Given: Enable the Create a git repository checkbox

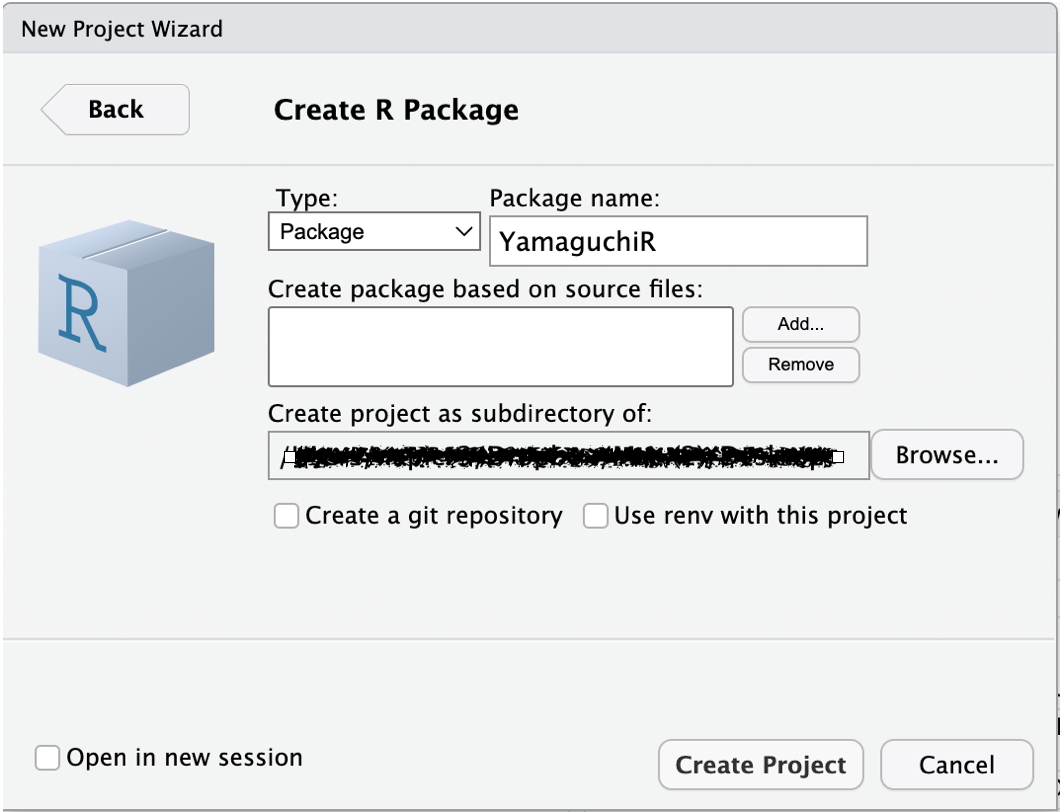Looking at the screenshot, I should point(287,516).
